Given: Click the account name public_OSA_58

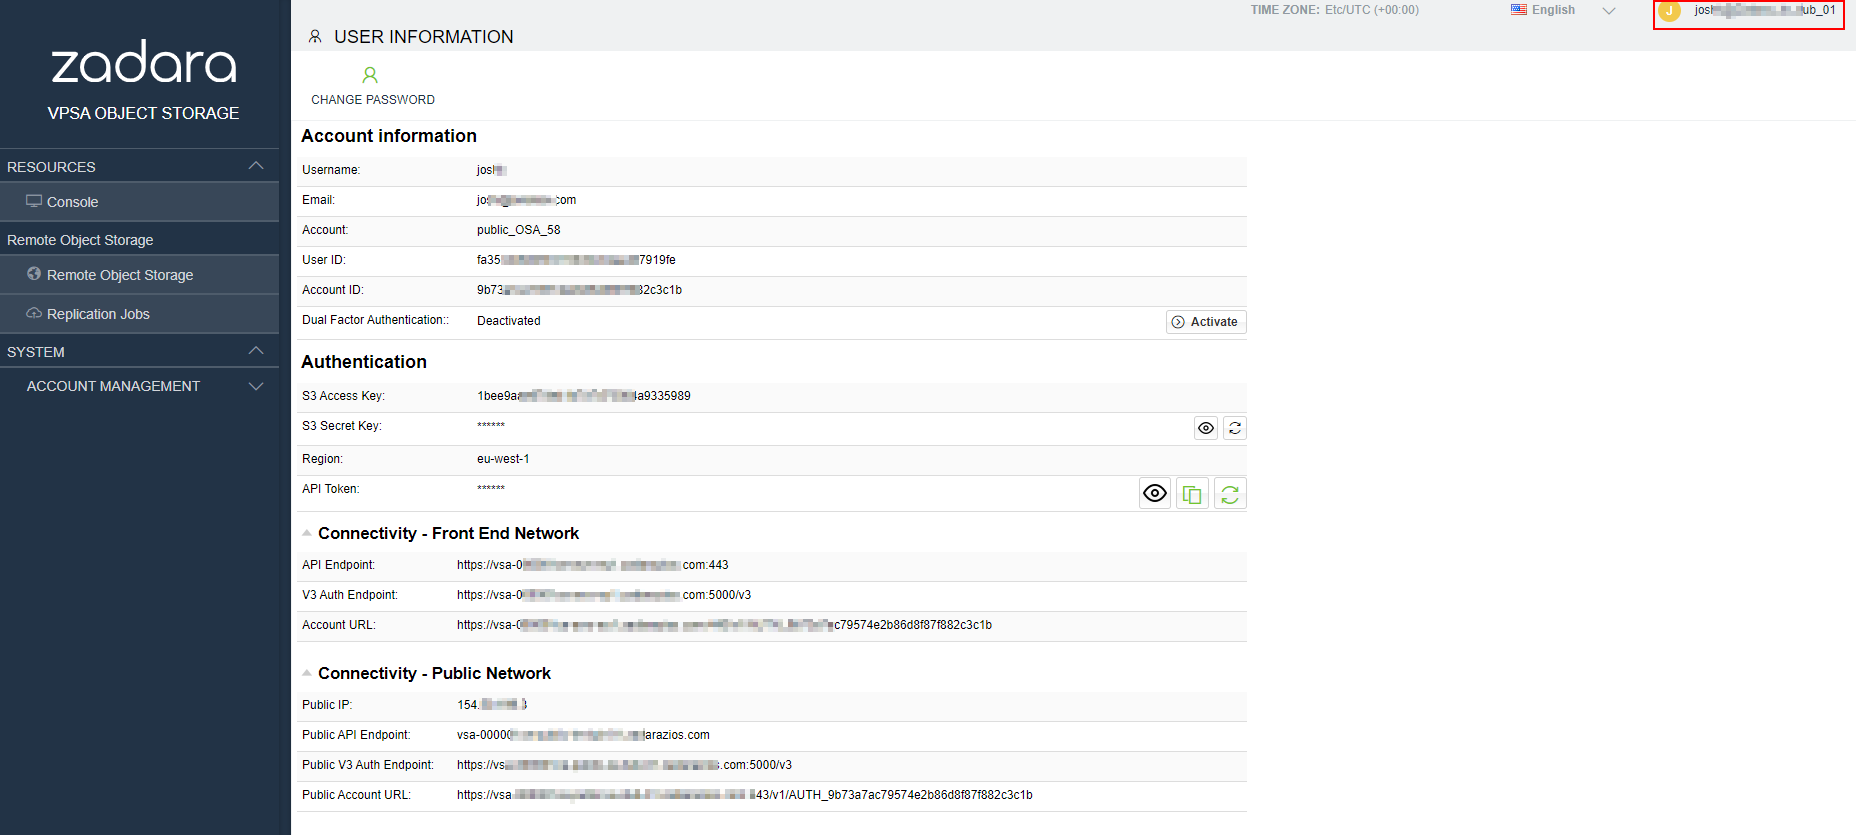Looking at the screenshot, I should tap(518, 230).
